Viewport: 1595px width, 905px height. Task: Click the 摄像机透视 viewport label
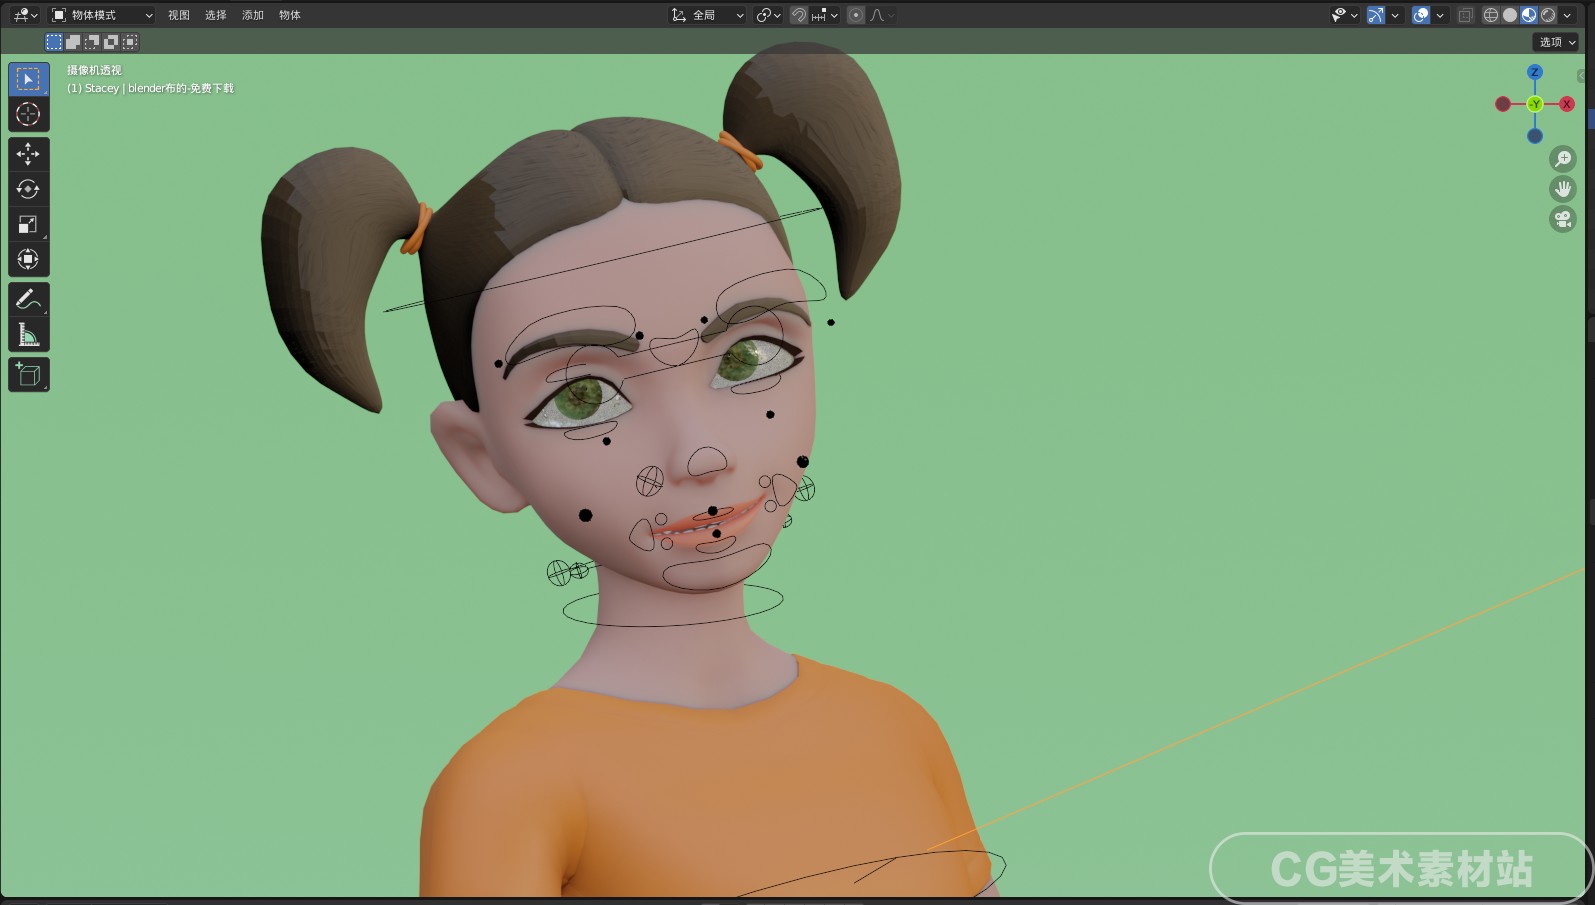(94, 70)
